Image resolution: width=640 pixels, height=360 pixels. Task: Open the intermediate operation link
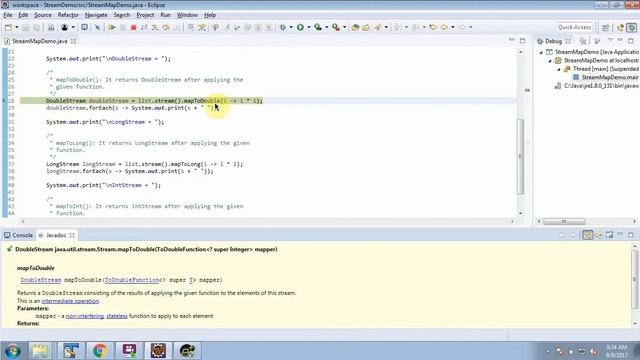tap(70, 301)
